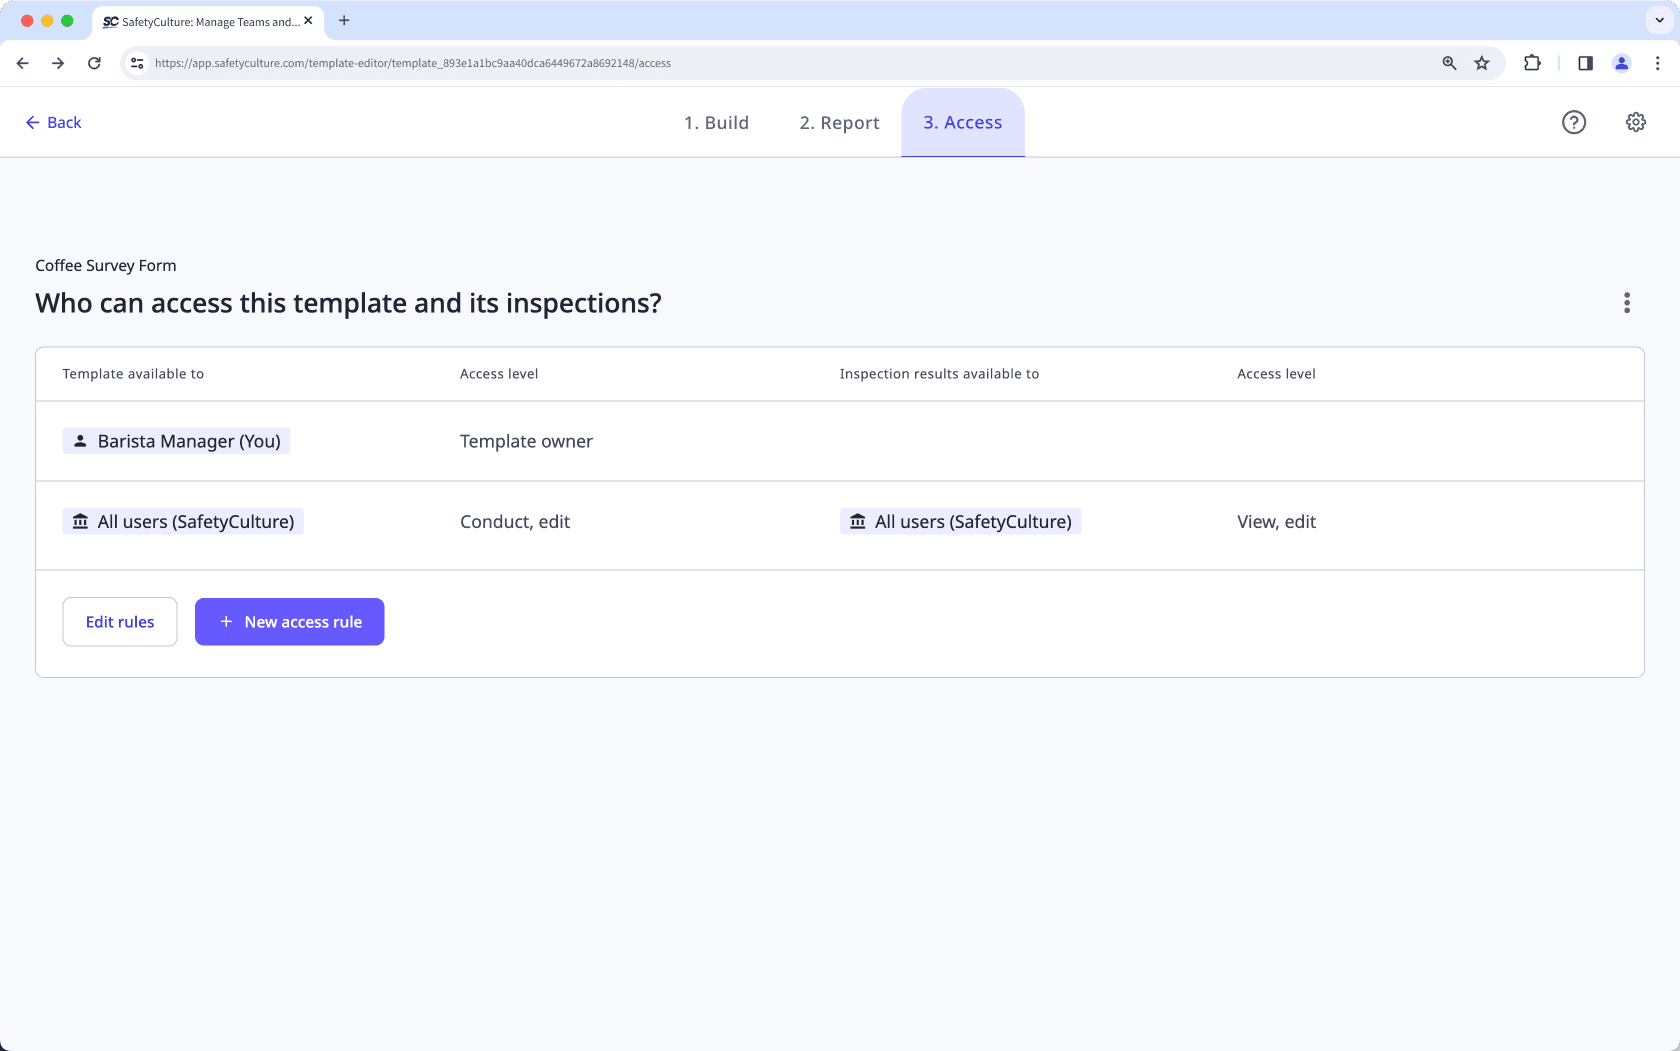Select the All users (SafetyCulture) chip under Template available
This screenshot has height=1051, width=1680.
tap(182, 521)
